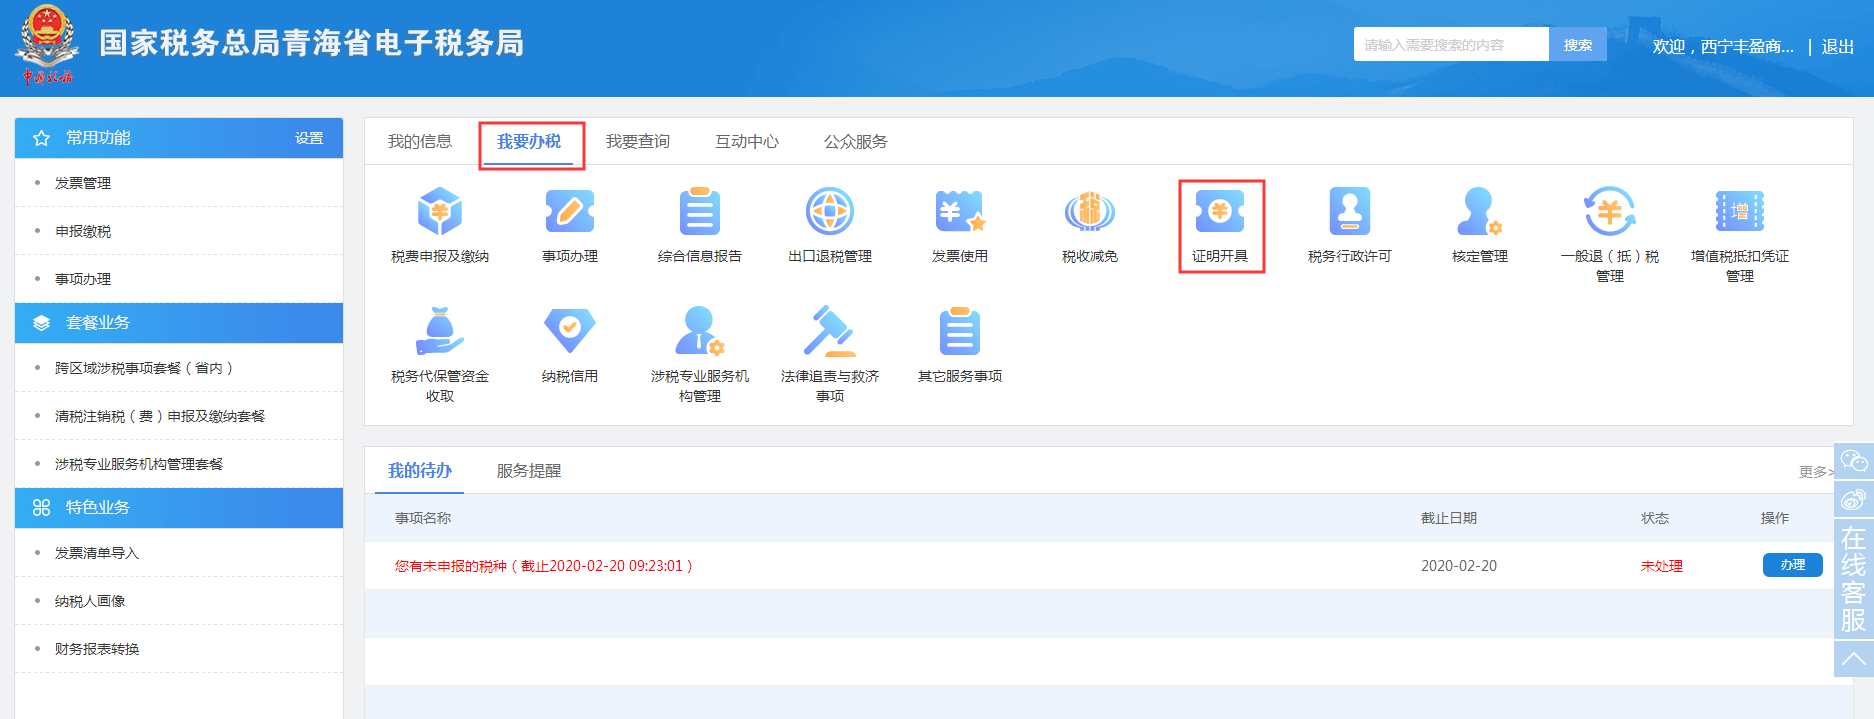The height and width of the screenshot is (719, 1874).
Task: Switch to 我要办税 tab
Action: (529, 142)
